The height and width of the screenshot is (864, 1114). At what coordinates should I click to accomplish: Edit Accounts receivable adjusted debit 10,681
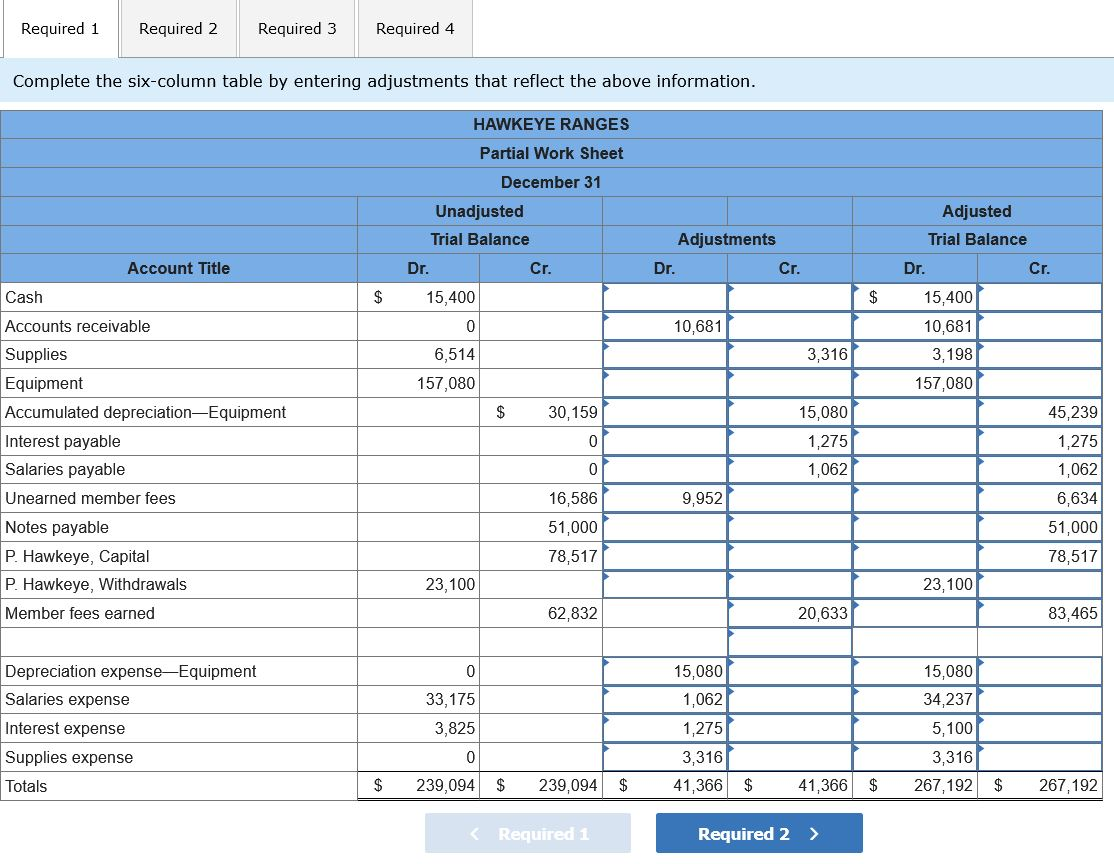[915, 326]
